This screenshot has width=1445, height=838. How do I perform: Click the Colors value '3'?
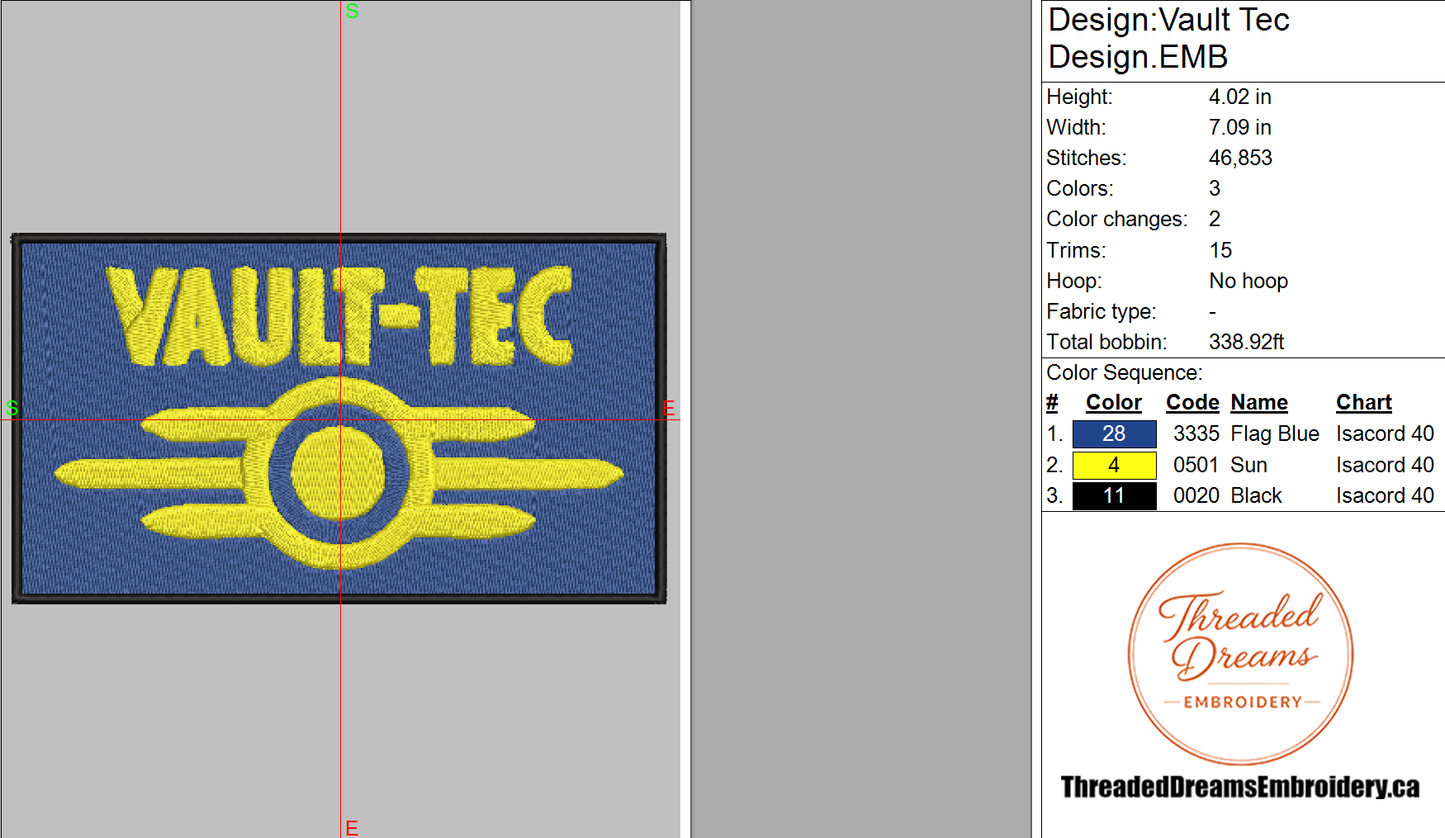1215,189
